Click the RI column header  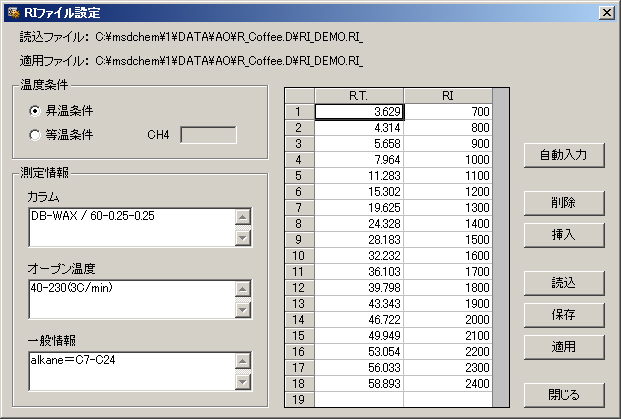click(448, 96)
